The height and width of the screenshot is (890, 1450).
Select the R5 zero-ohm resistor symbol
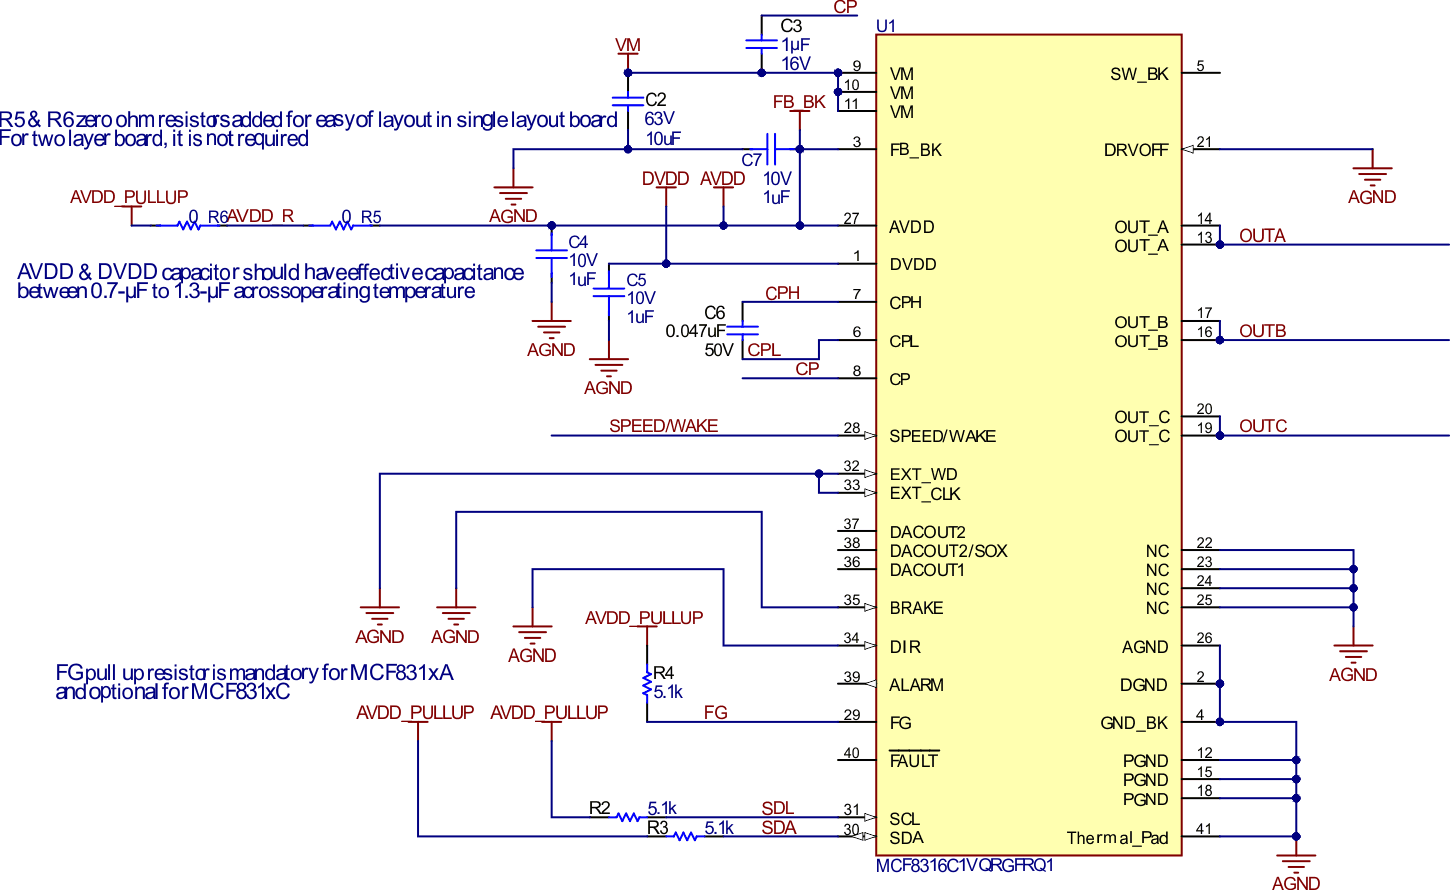coord(342,226)
